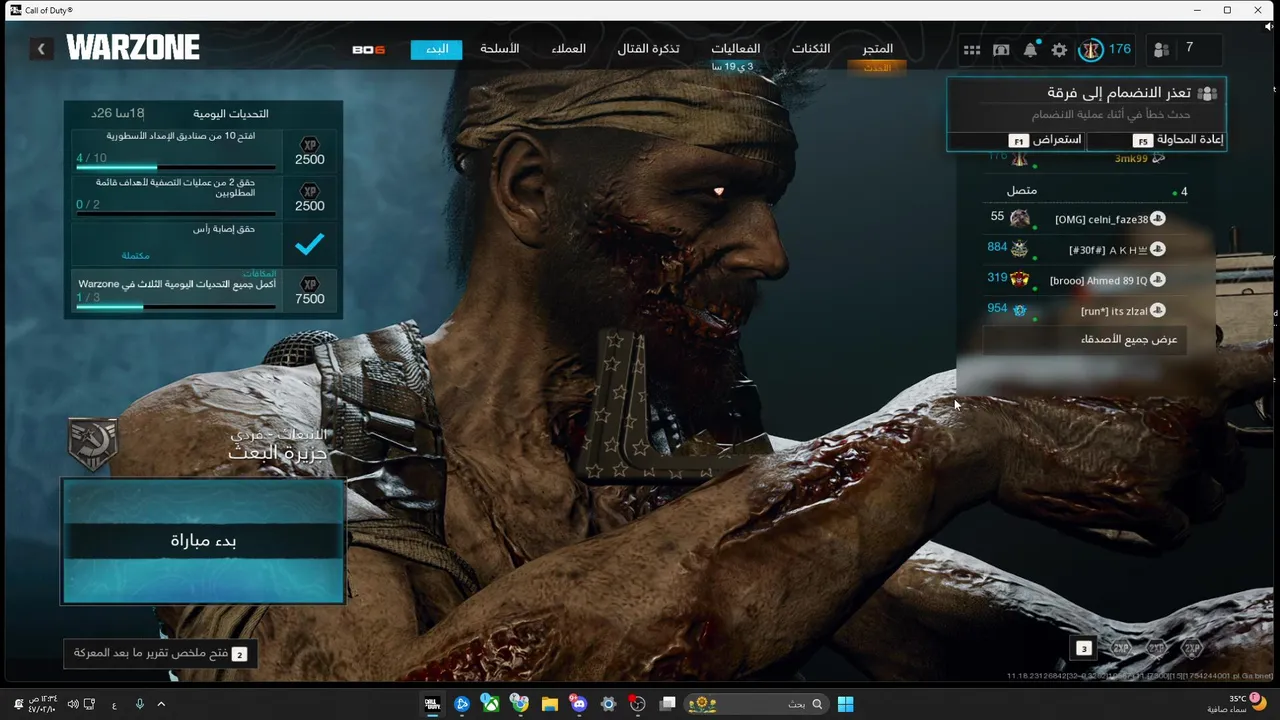Open the notifications bell icon

1030,50
